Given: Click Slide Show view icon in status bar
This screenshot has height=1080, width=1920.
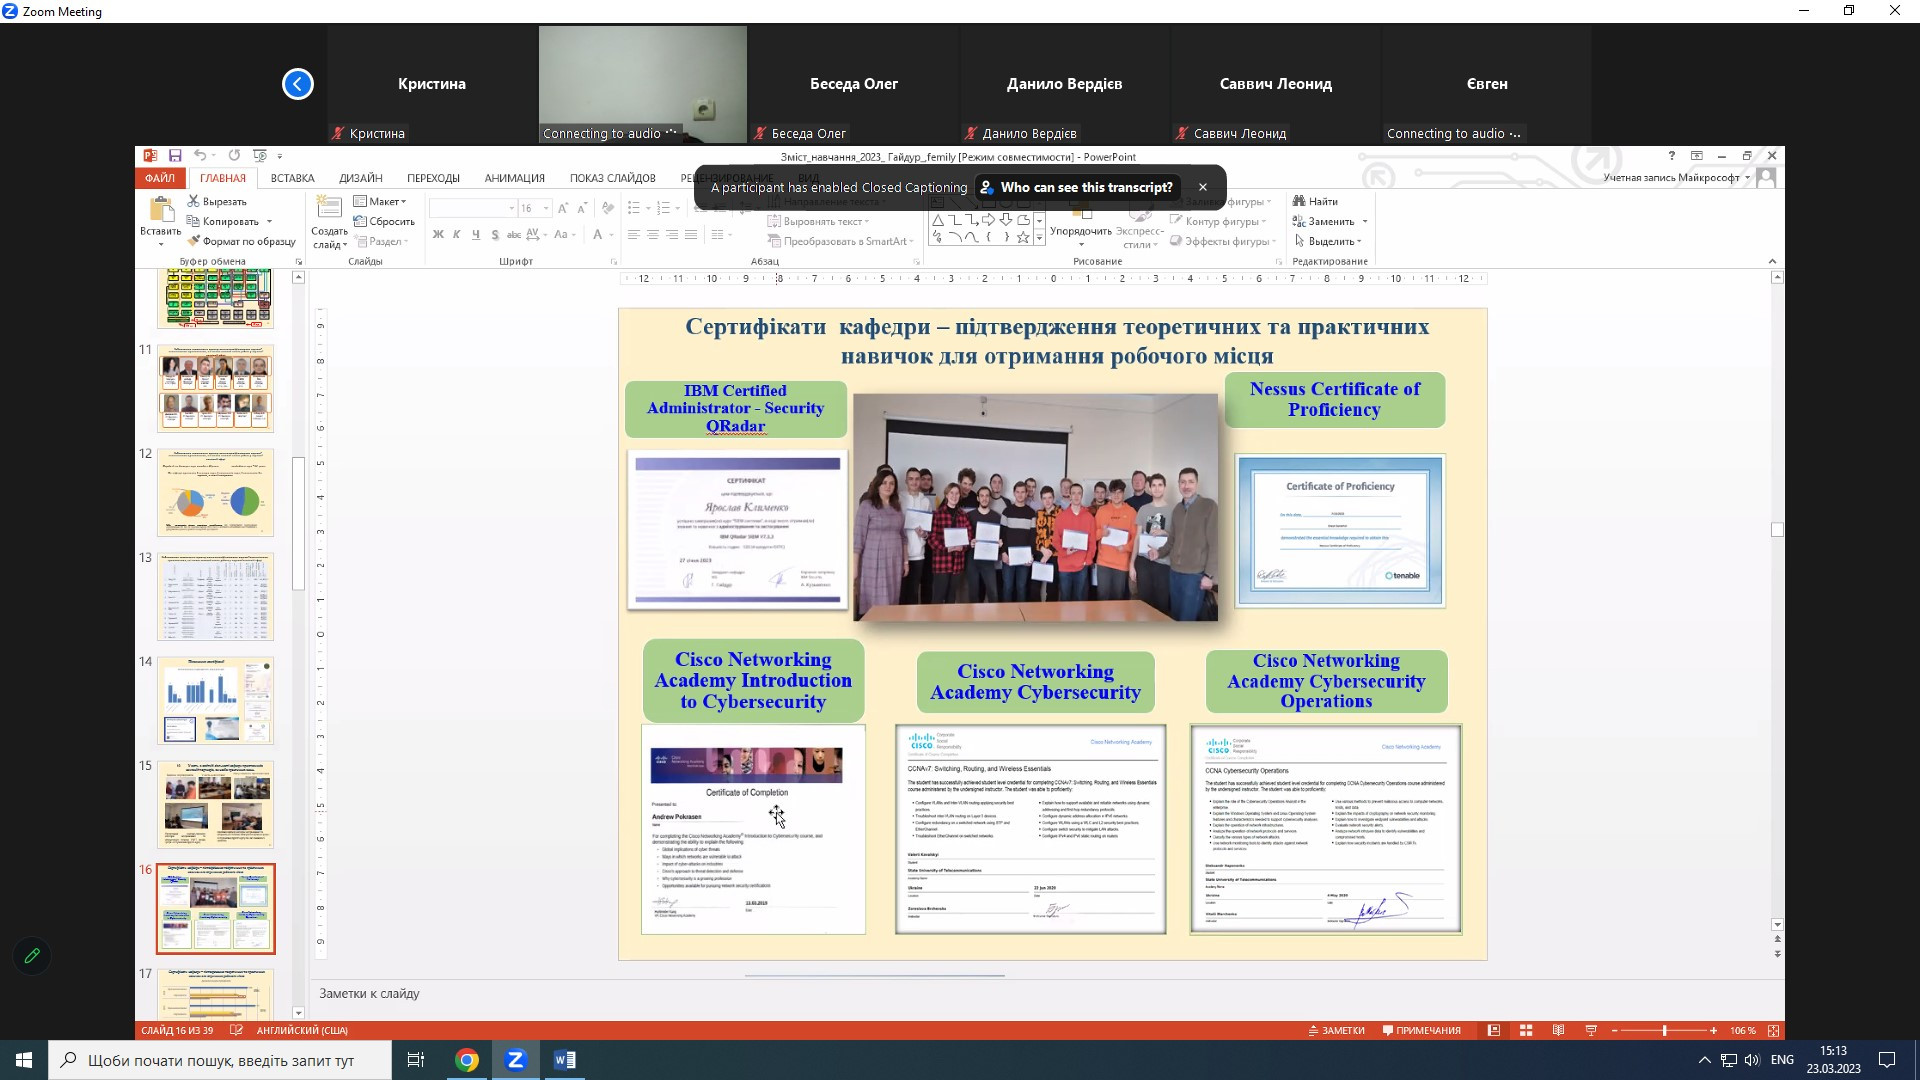Looking at the screenshot, I should pos(1591,1031).
